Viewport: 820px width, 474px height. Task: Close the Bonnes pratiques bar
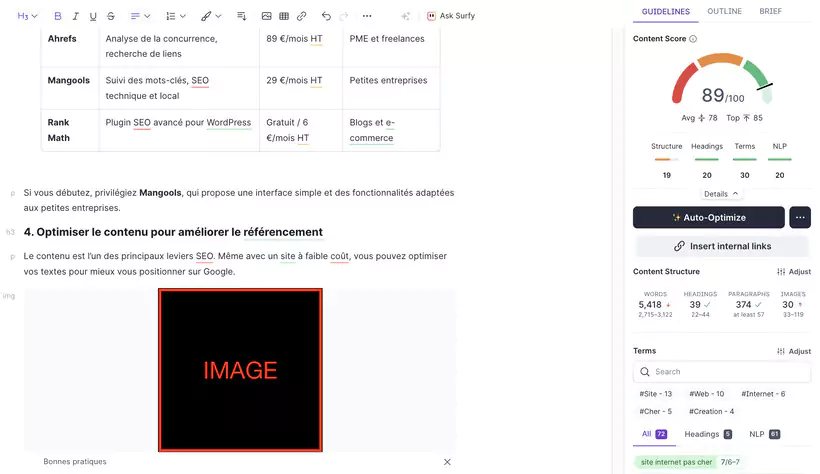447,462
